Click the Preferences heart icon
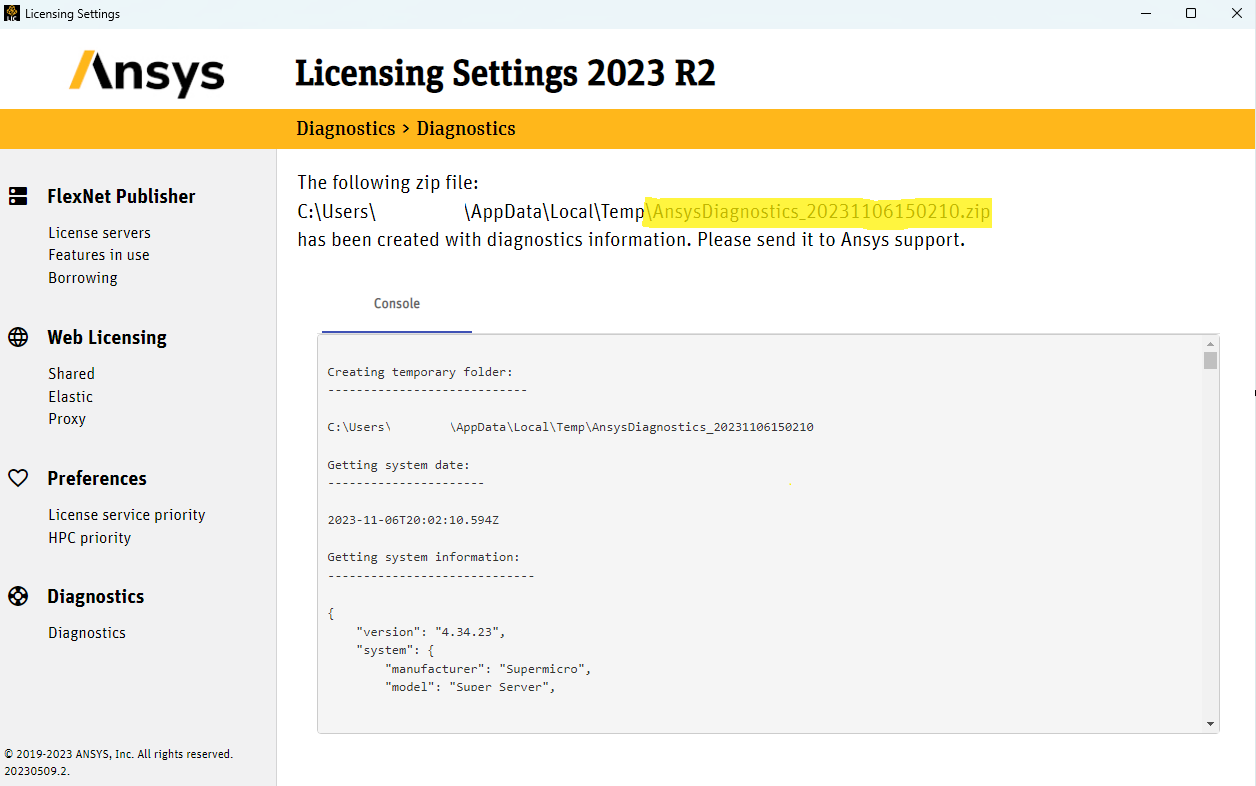This screenshot has height=786, width=1256. pyautogui.click(x=18, y=478)
